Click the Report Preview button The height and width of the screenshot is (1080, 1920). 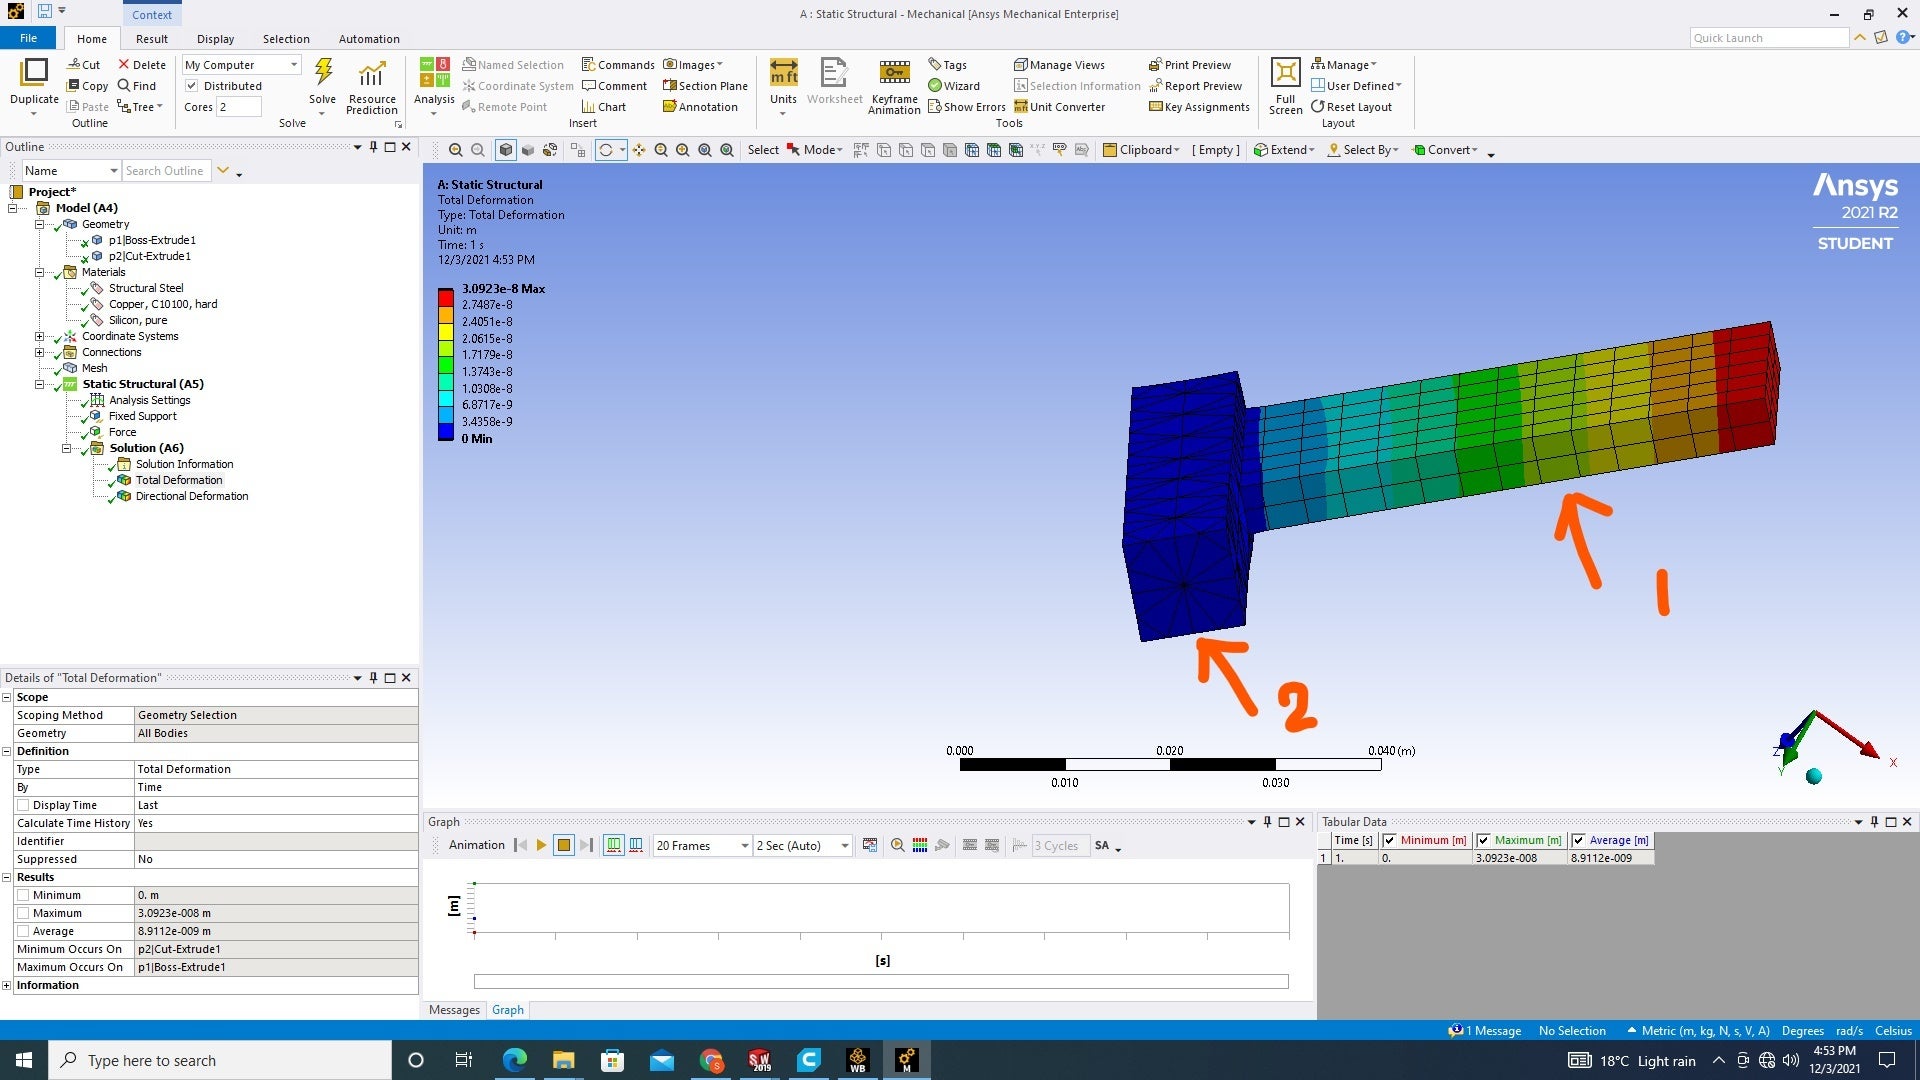point(1196,86)
